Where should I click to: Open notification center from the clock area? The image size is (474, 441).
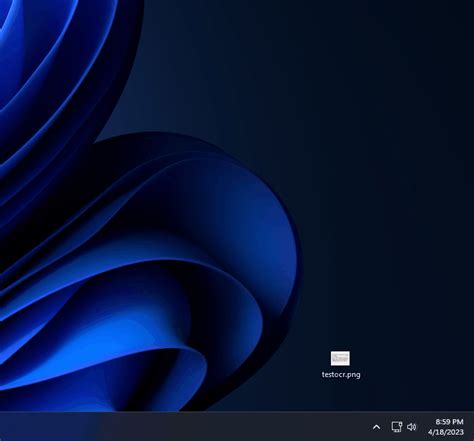coord(446,427)
